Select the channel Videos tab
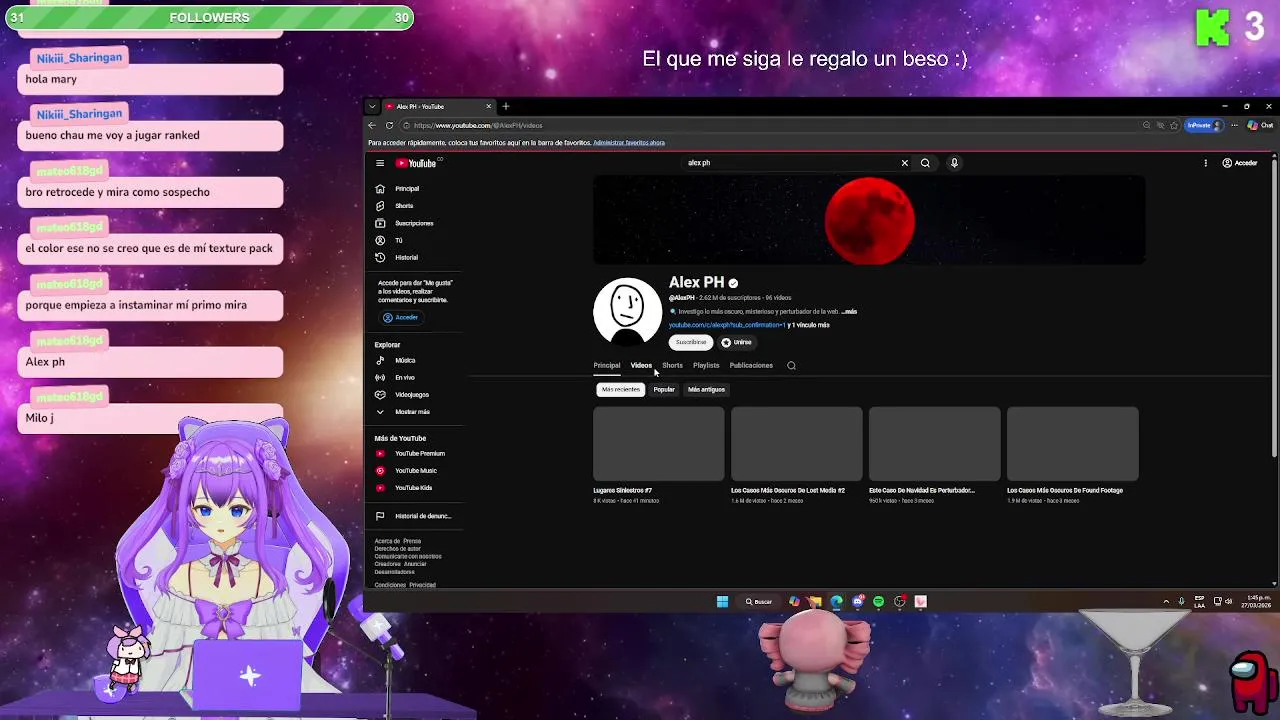 pyautogui.click(x=641, y=366)
